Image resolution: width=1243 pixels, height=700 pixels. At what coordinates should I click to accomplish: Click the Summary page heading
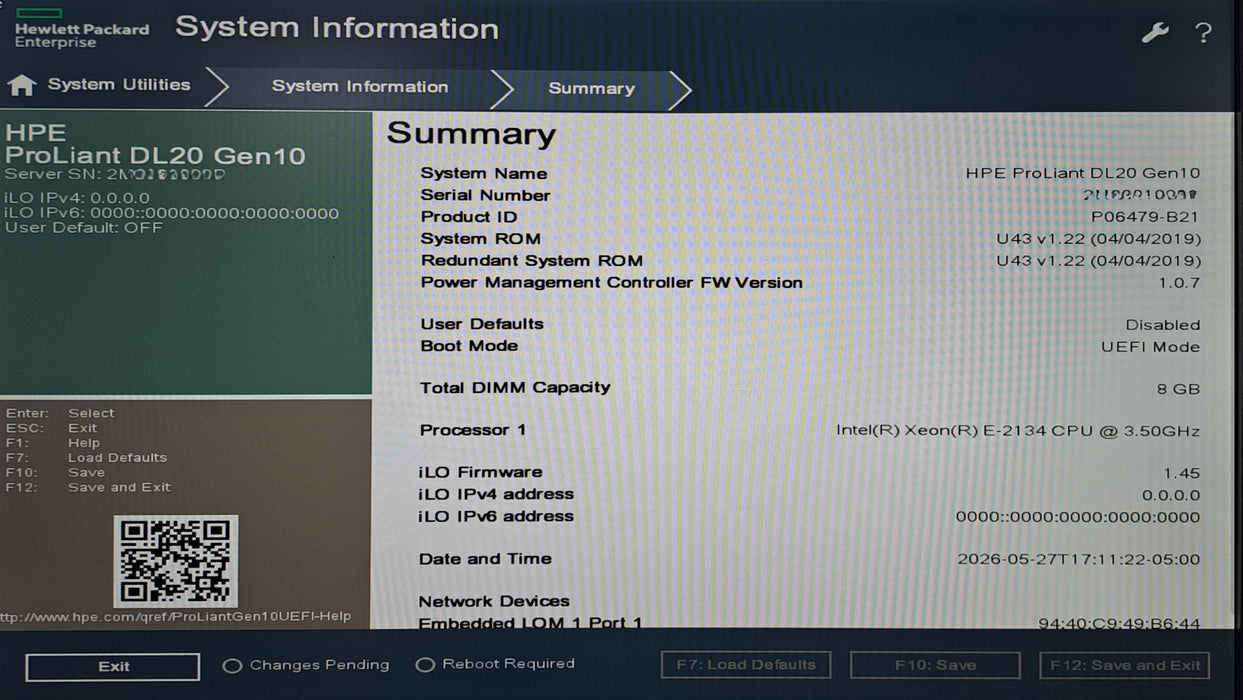tap(471, 134)
